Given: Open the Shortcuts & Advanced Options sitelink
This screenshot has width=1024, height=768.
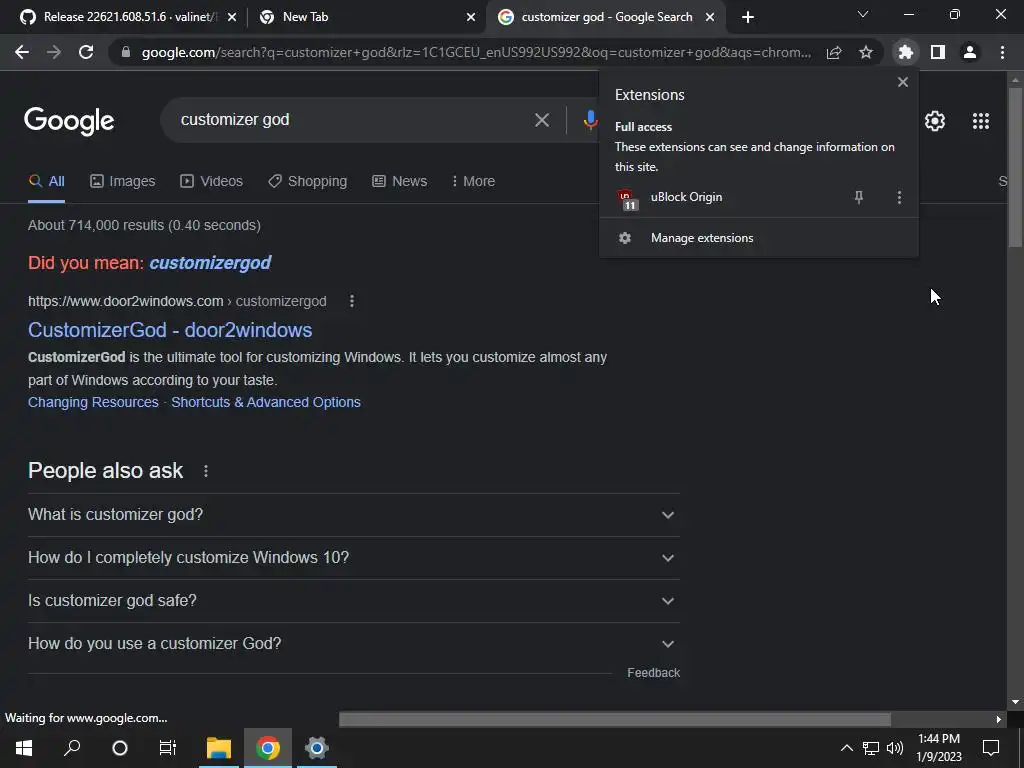Looking at the screenshot, I should (266, 402).
